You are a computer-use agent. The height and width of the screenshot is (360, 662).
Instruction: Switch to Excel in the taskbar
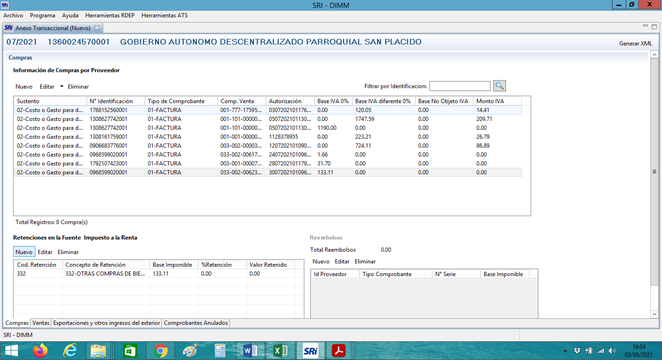pyautogui.click(x=280, y=351)
